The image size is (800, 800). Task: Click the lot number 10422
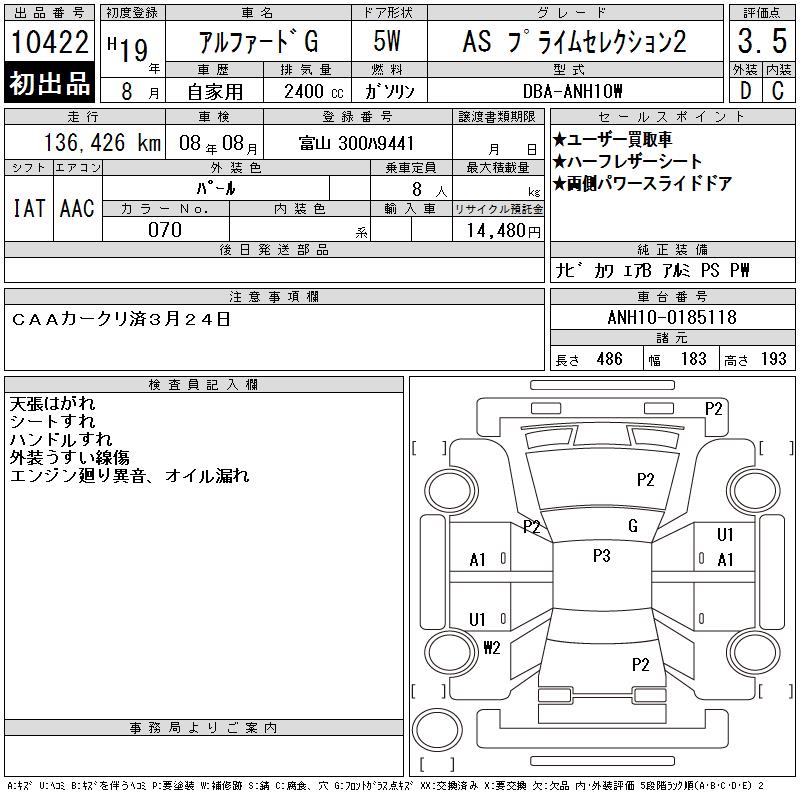[x=50, y=43]
